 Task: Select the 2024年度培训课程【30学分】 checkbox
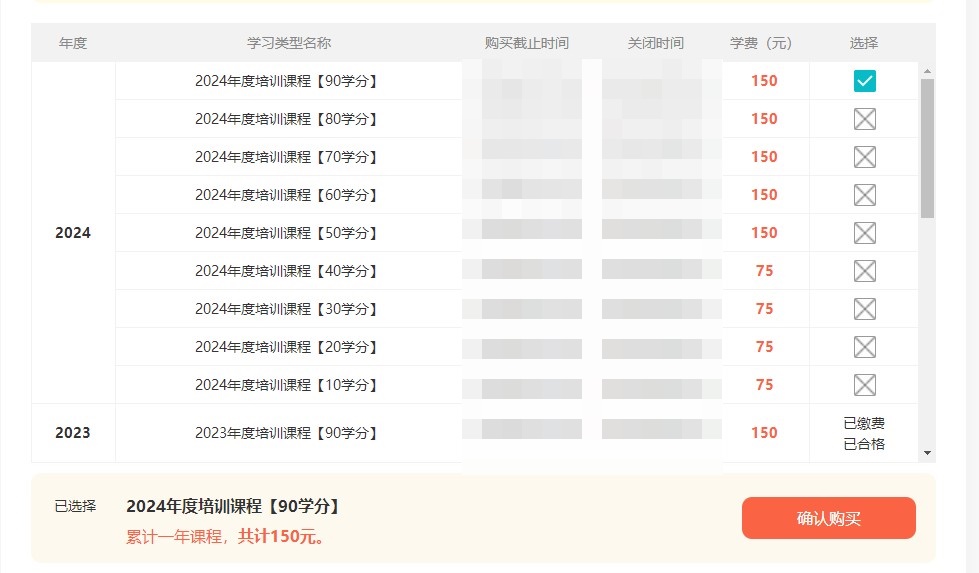tap(865, 309)
